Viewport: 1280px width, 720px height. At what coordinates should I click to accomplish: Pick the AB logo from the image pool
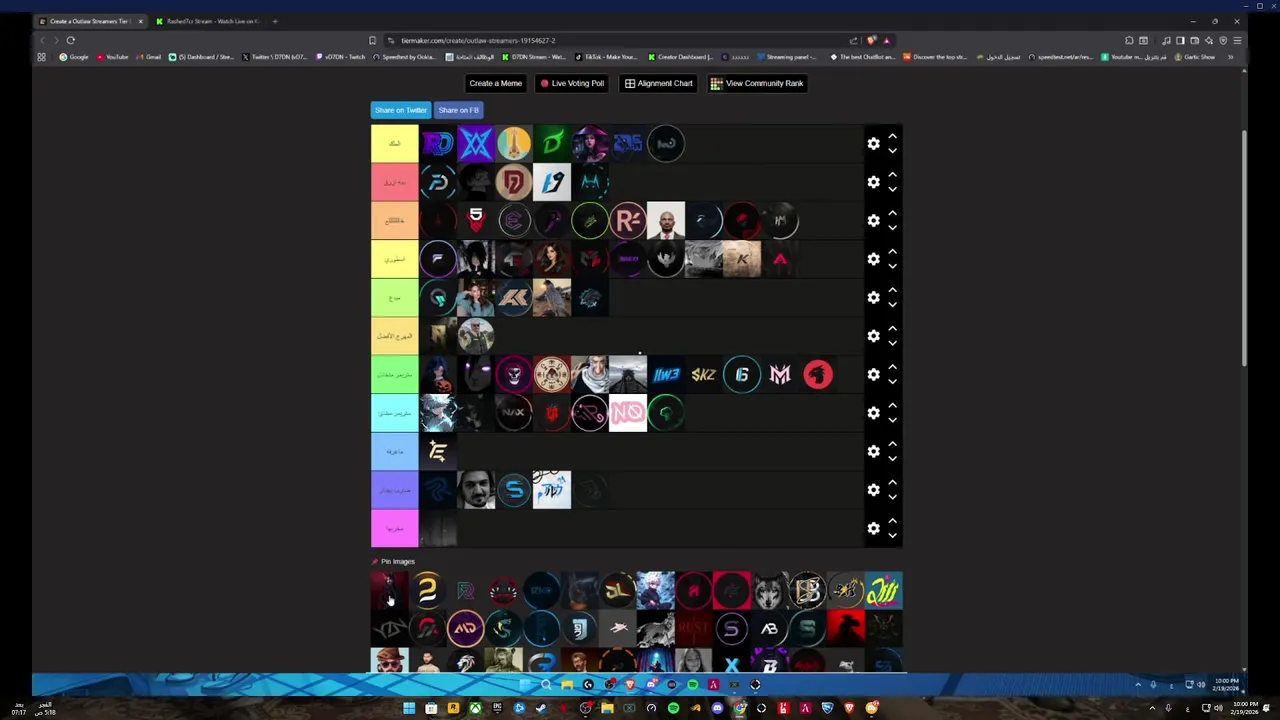[x=769, y=628]
